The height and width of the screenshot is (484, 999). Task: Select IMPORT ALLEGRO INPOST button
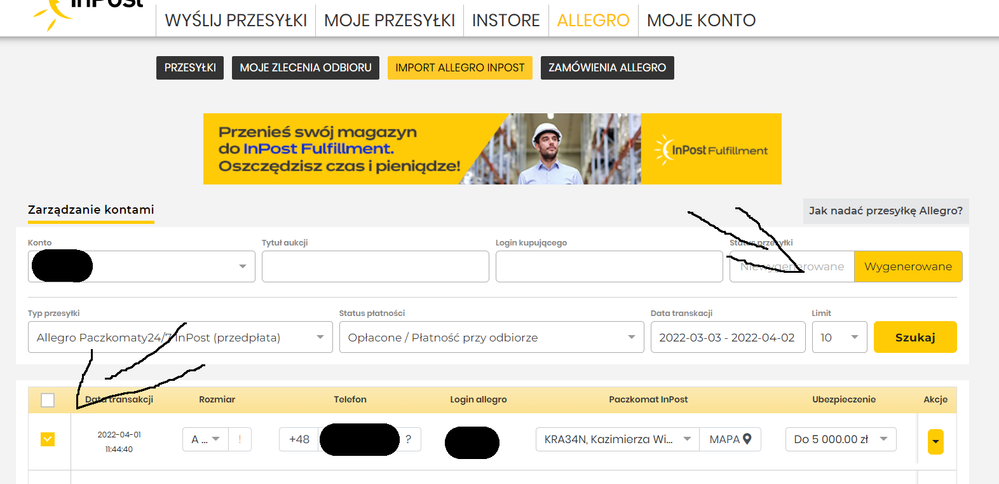click(459, 68)
